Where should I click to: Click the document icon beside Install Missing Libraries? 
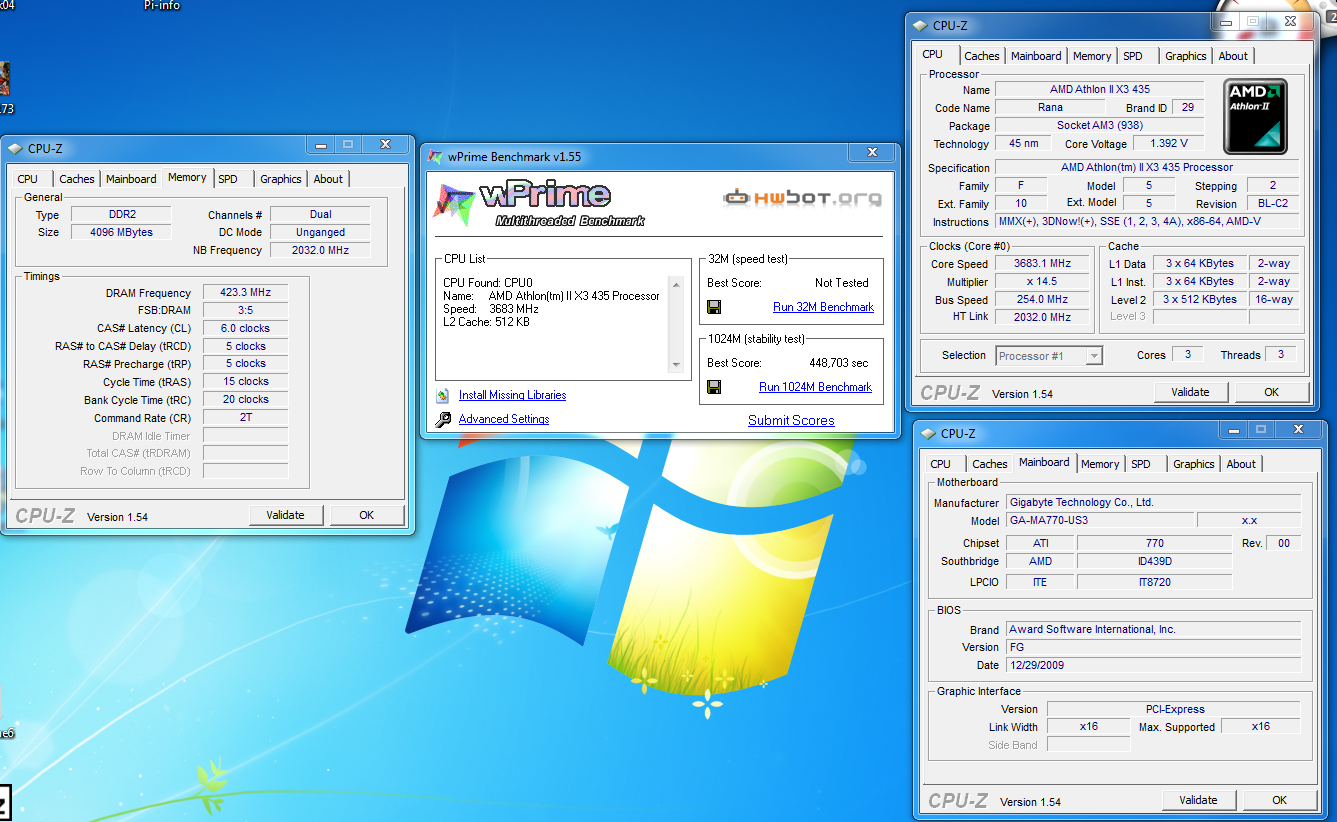(x=443, y=395)
